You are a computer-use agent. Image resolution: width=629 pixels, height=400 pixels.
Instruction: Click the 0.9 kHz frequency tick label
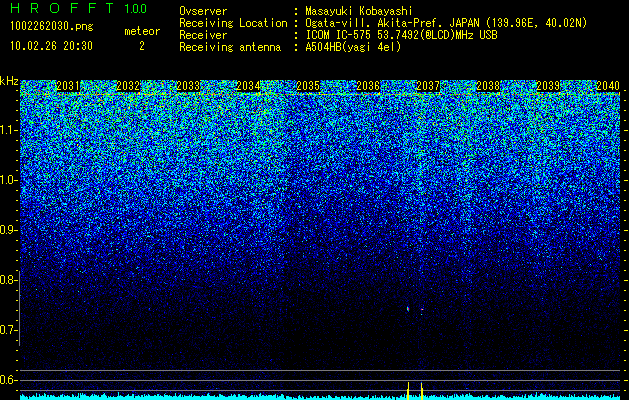click(8, 230)
